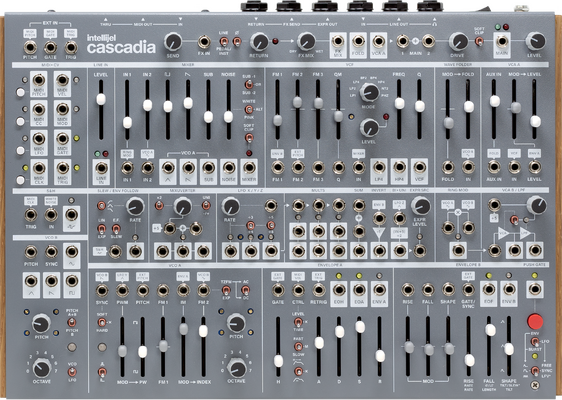
Task: Click the VCO A OCTAVE rotary knob
Action: [x=237, y=368]
